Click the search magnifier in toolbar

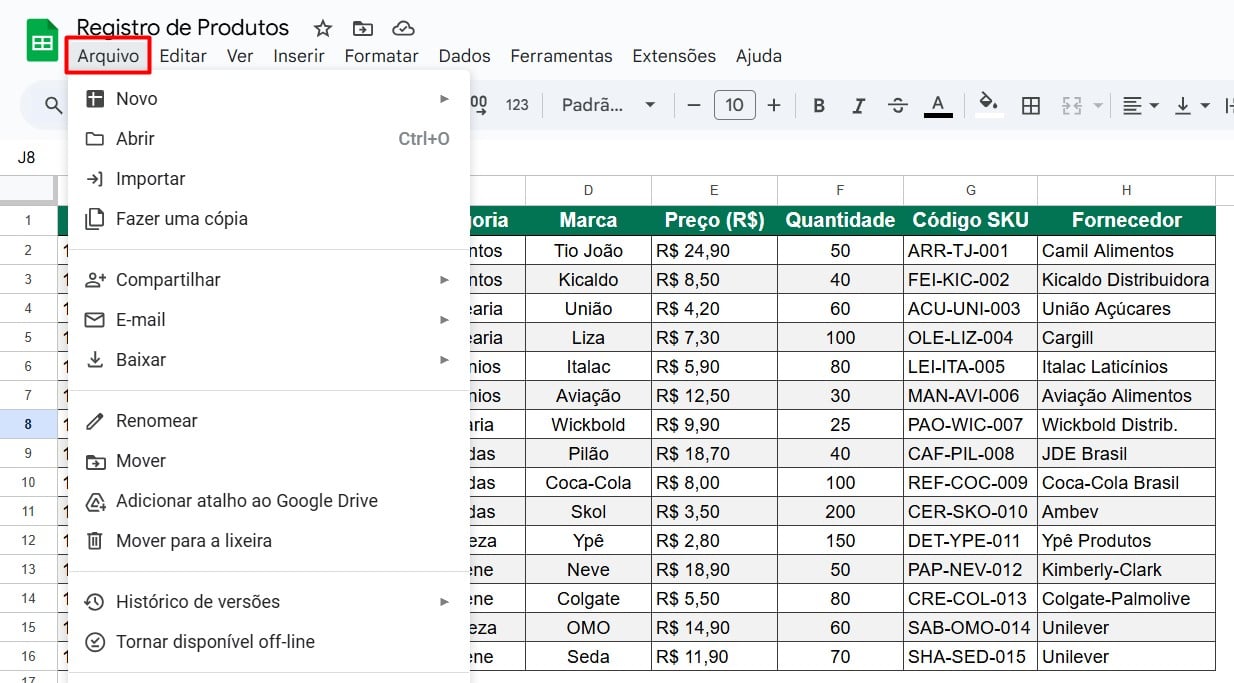click(54, 105)
